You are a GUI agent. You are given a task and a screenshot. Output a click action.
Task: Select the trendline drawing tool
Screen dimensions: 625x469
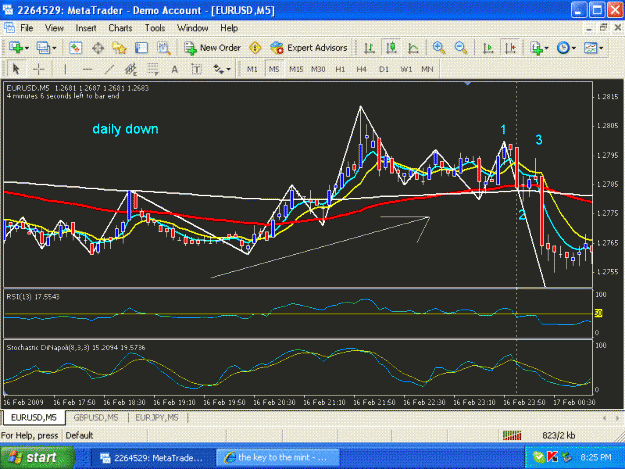tap(109, 69)
